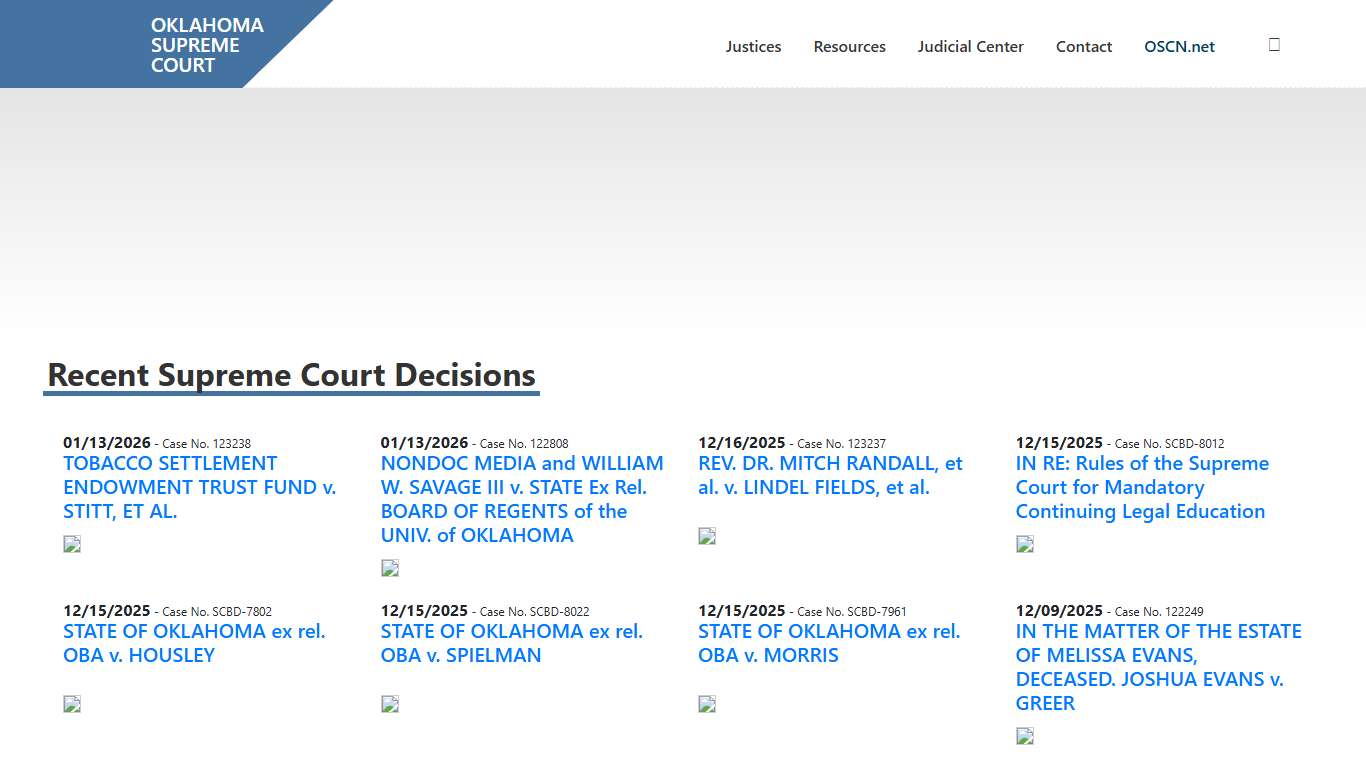
Task: Open the Resources menu
Action: click(849, 46)
